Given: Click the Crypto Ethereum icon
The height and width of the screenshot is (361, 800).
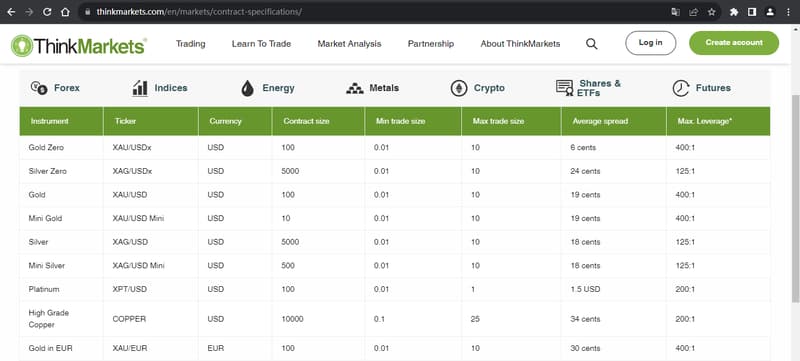Looking at the screenshot, I should click(459, 88).
